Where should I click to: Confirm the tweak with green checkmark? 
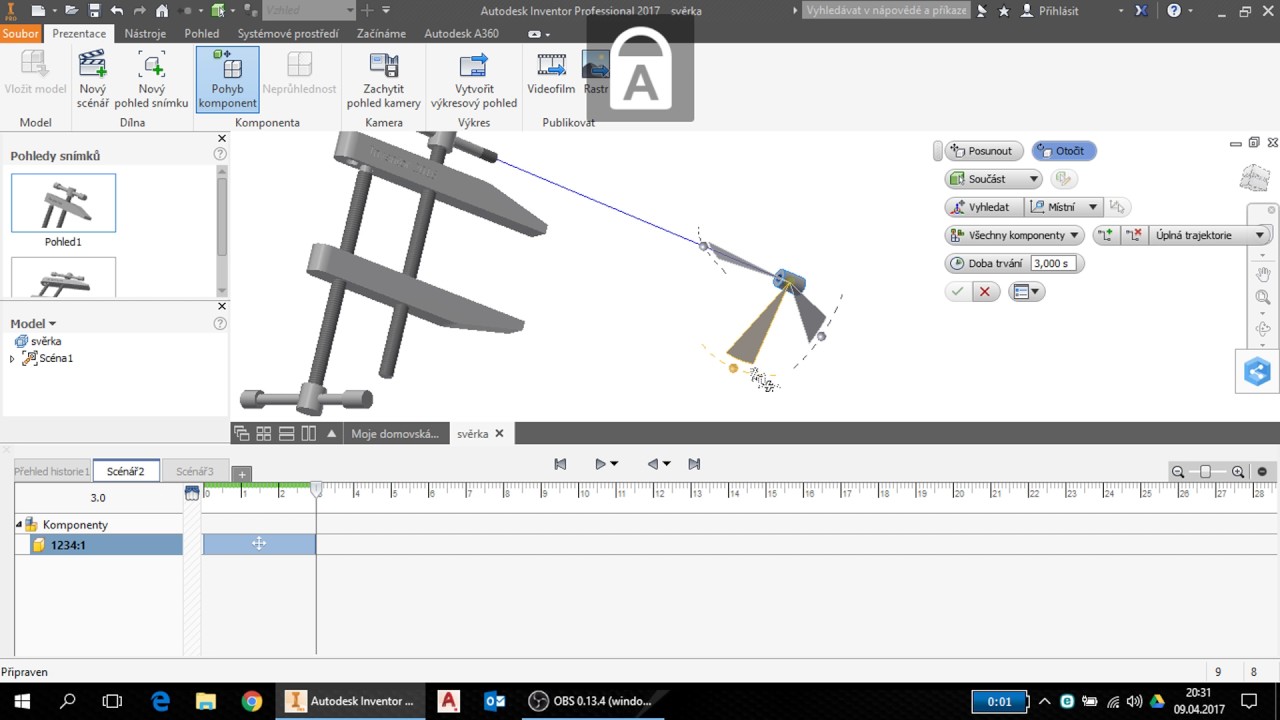(957, 292)
